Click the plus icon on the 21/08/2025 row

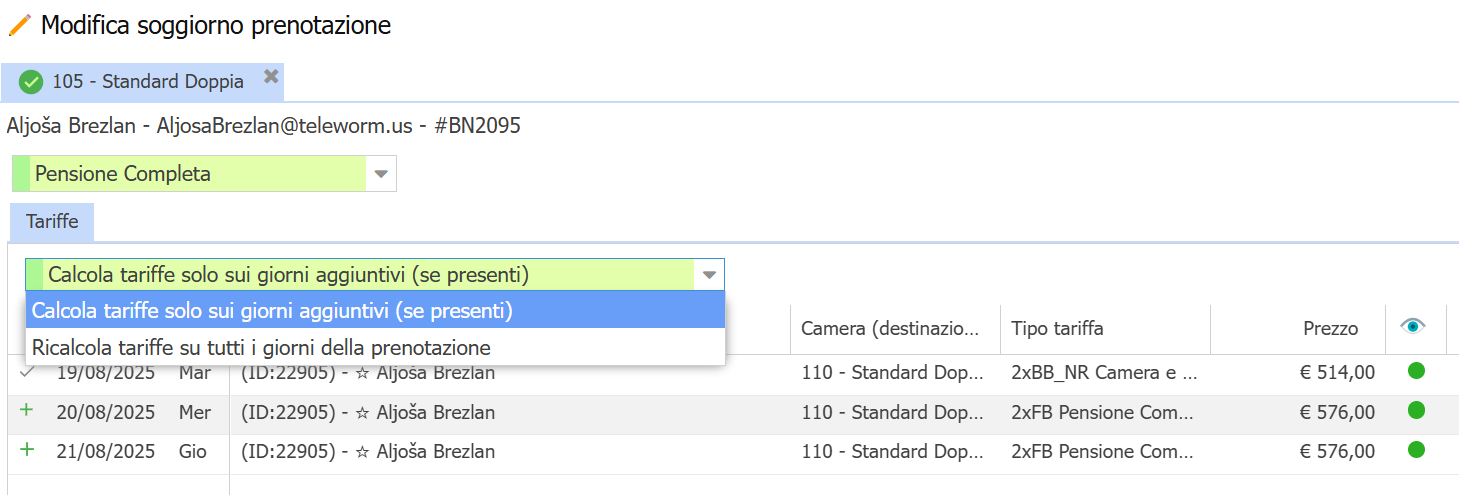(26, 450)
